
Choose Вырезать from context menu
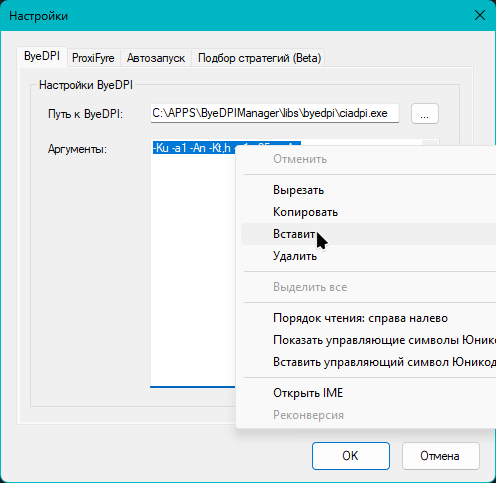(368, 190)
